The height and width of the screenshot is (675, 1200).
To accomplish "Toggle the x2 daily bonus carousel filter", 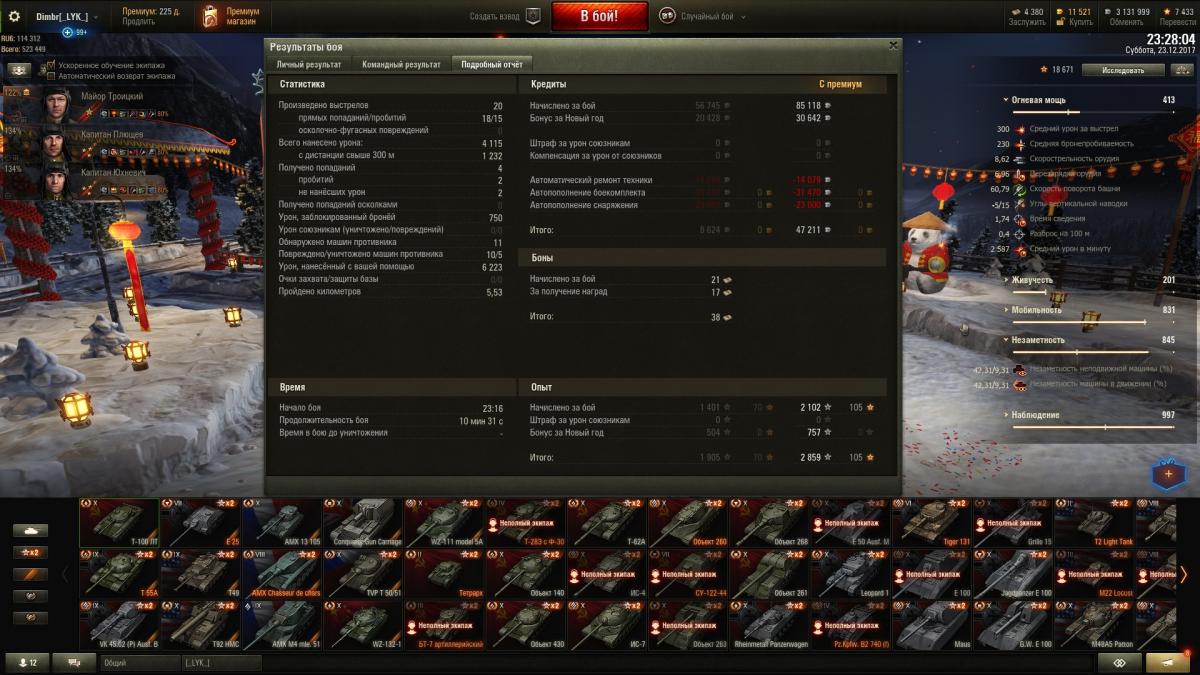I will click(x=30, y=552).
